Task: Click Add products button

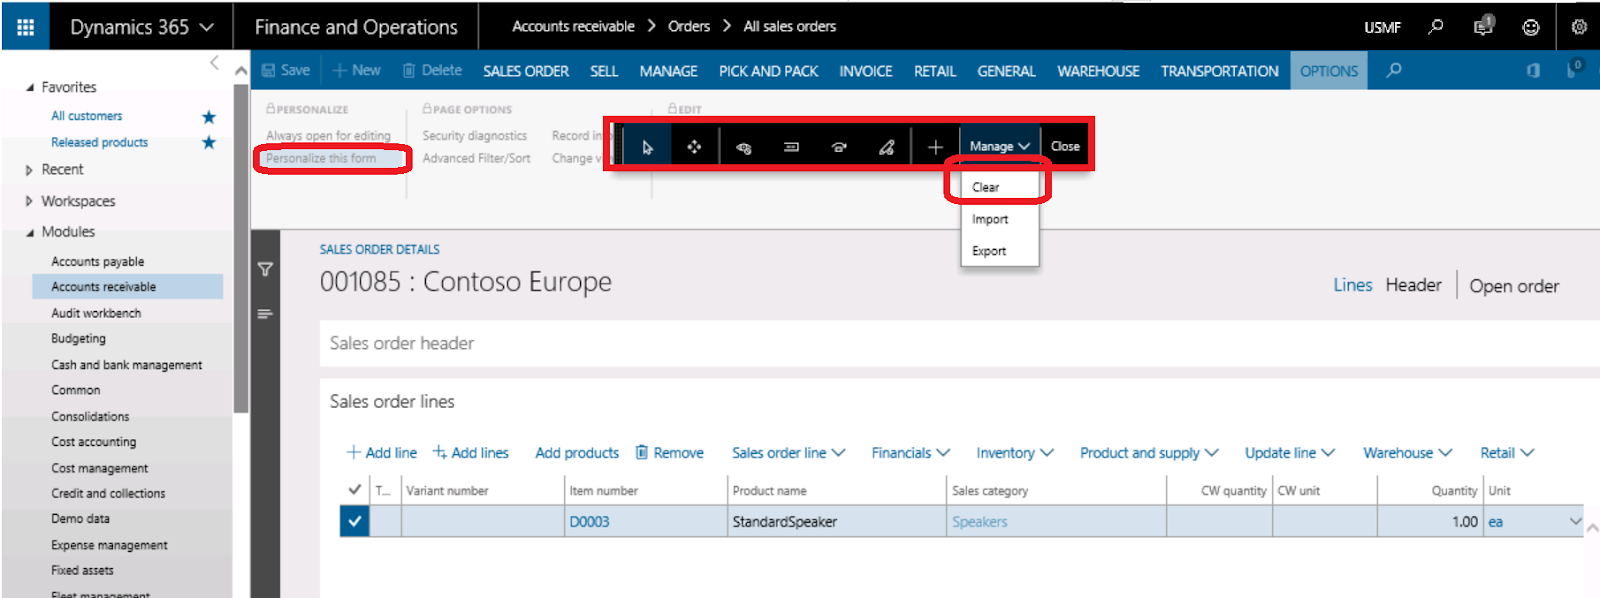Action: click(577, 453)
